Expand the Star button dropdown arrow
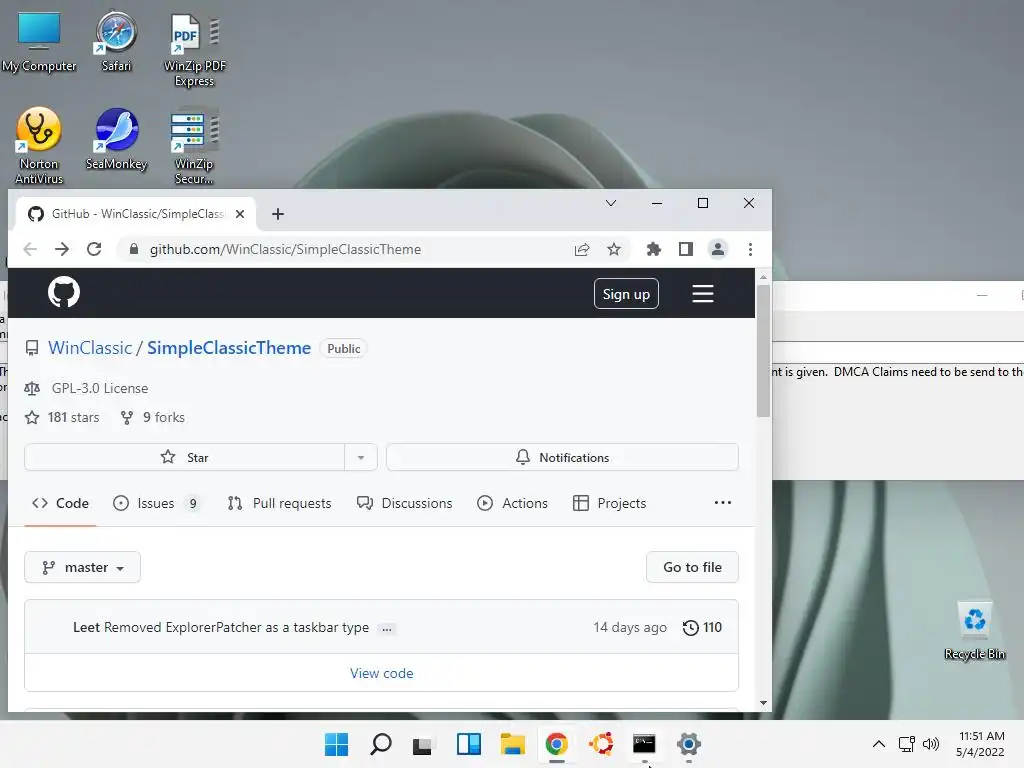The image size is (1024, 768). click(360, 457)
